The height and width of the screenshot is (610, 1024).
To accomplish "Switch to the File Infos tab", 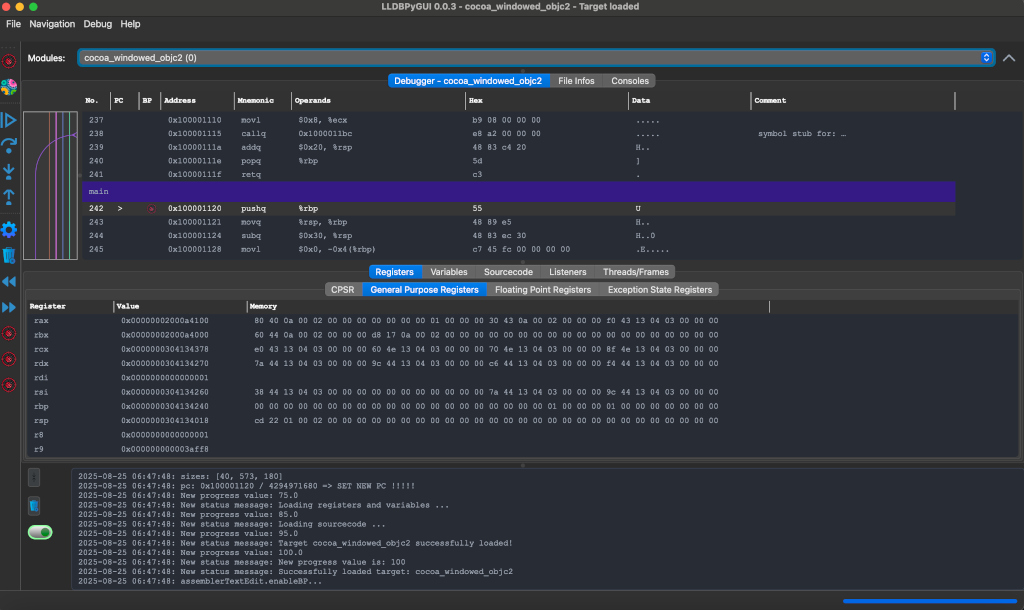I will (576, 81).
